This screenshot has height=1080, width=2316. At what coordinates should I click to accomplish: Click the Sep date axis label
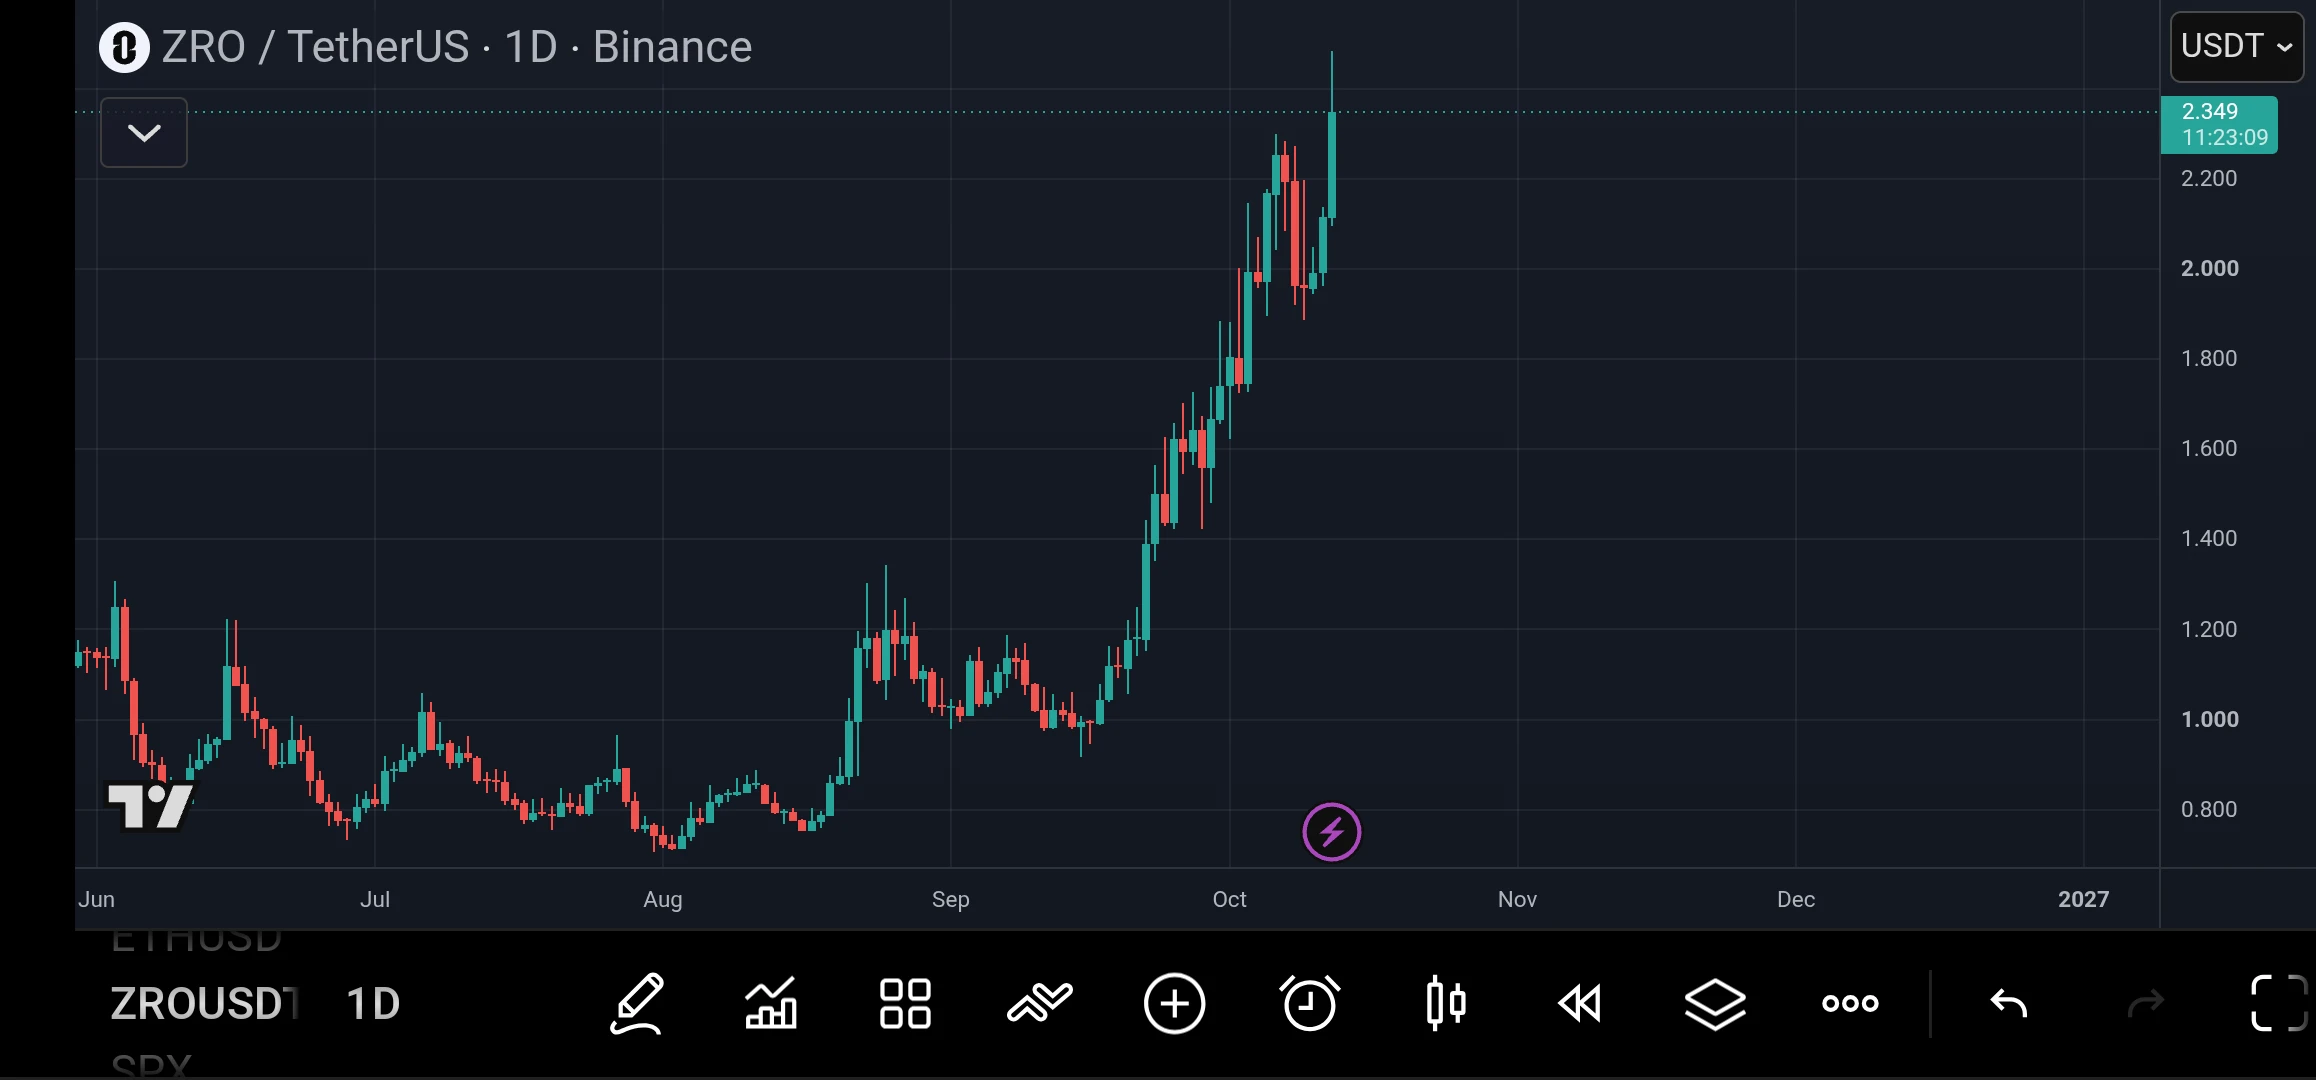(x=950, y=899)
